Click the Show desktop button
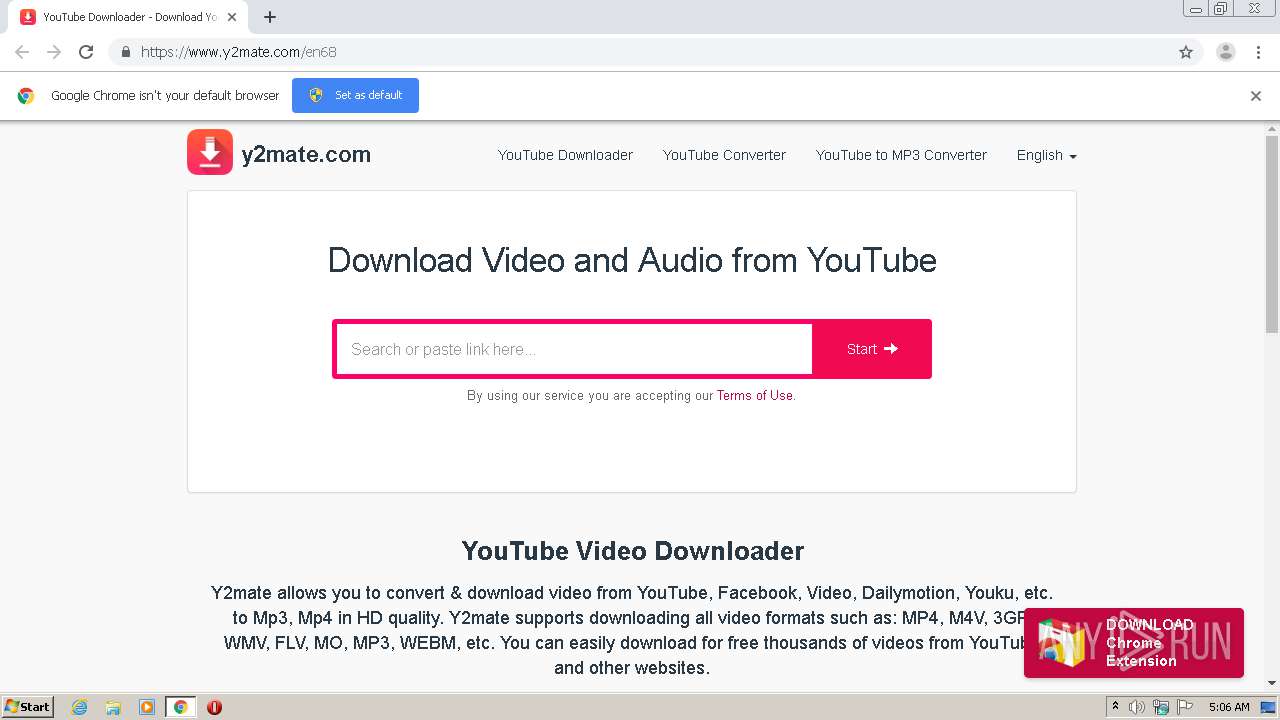Image resolution: width=1280 pixels, height=720 pixels. coord(1269,707)
